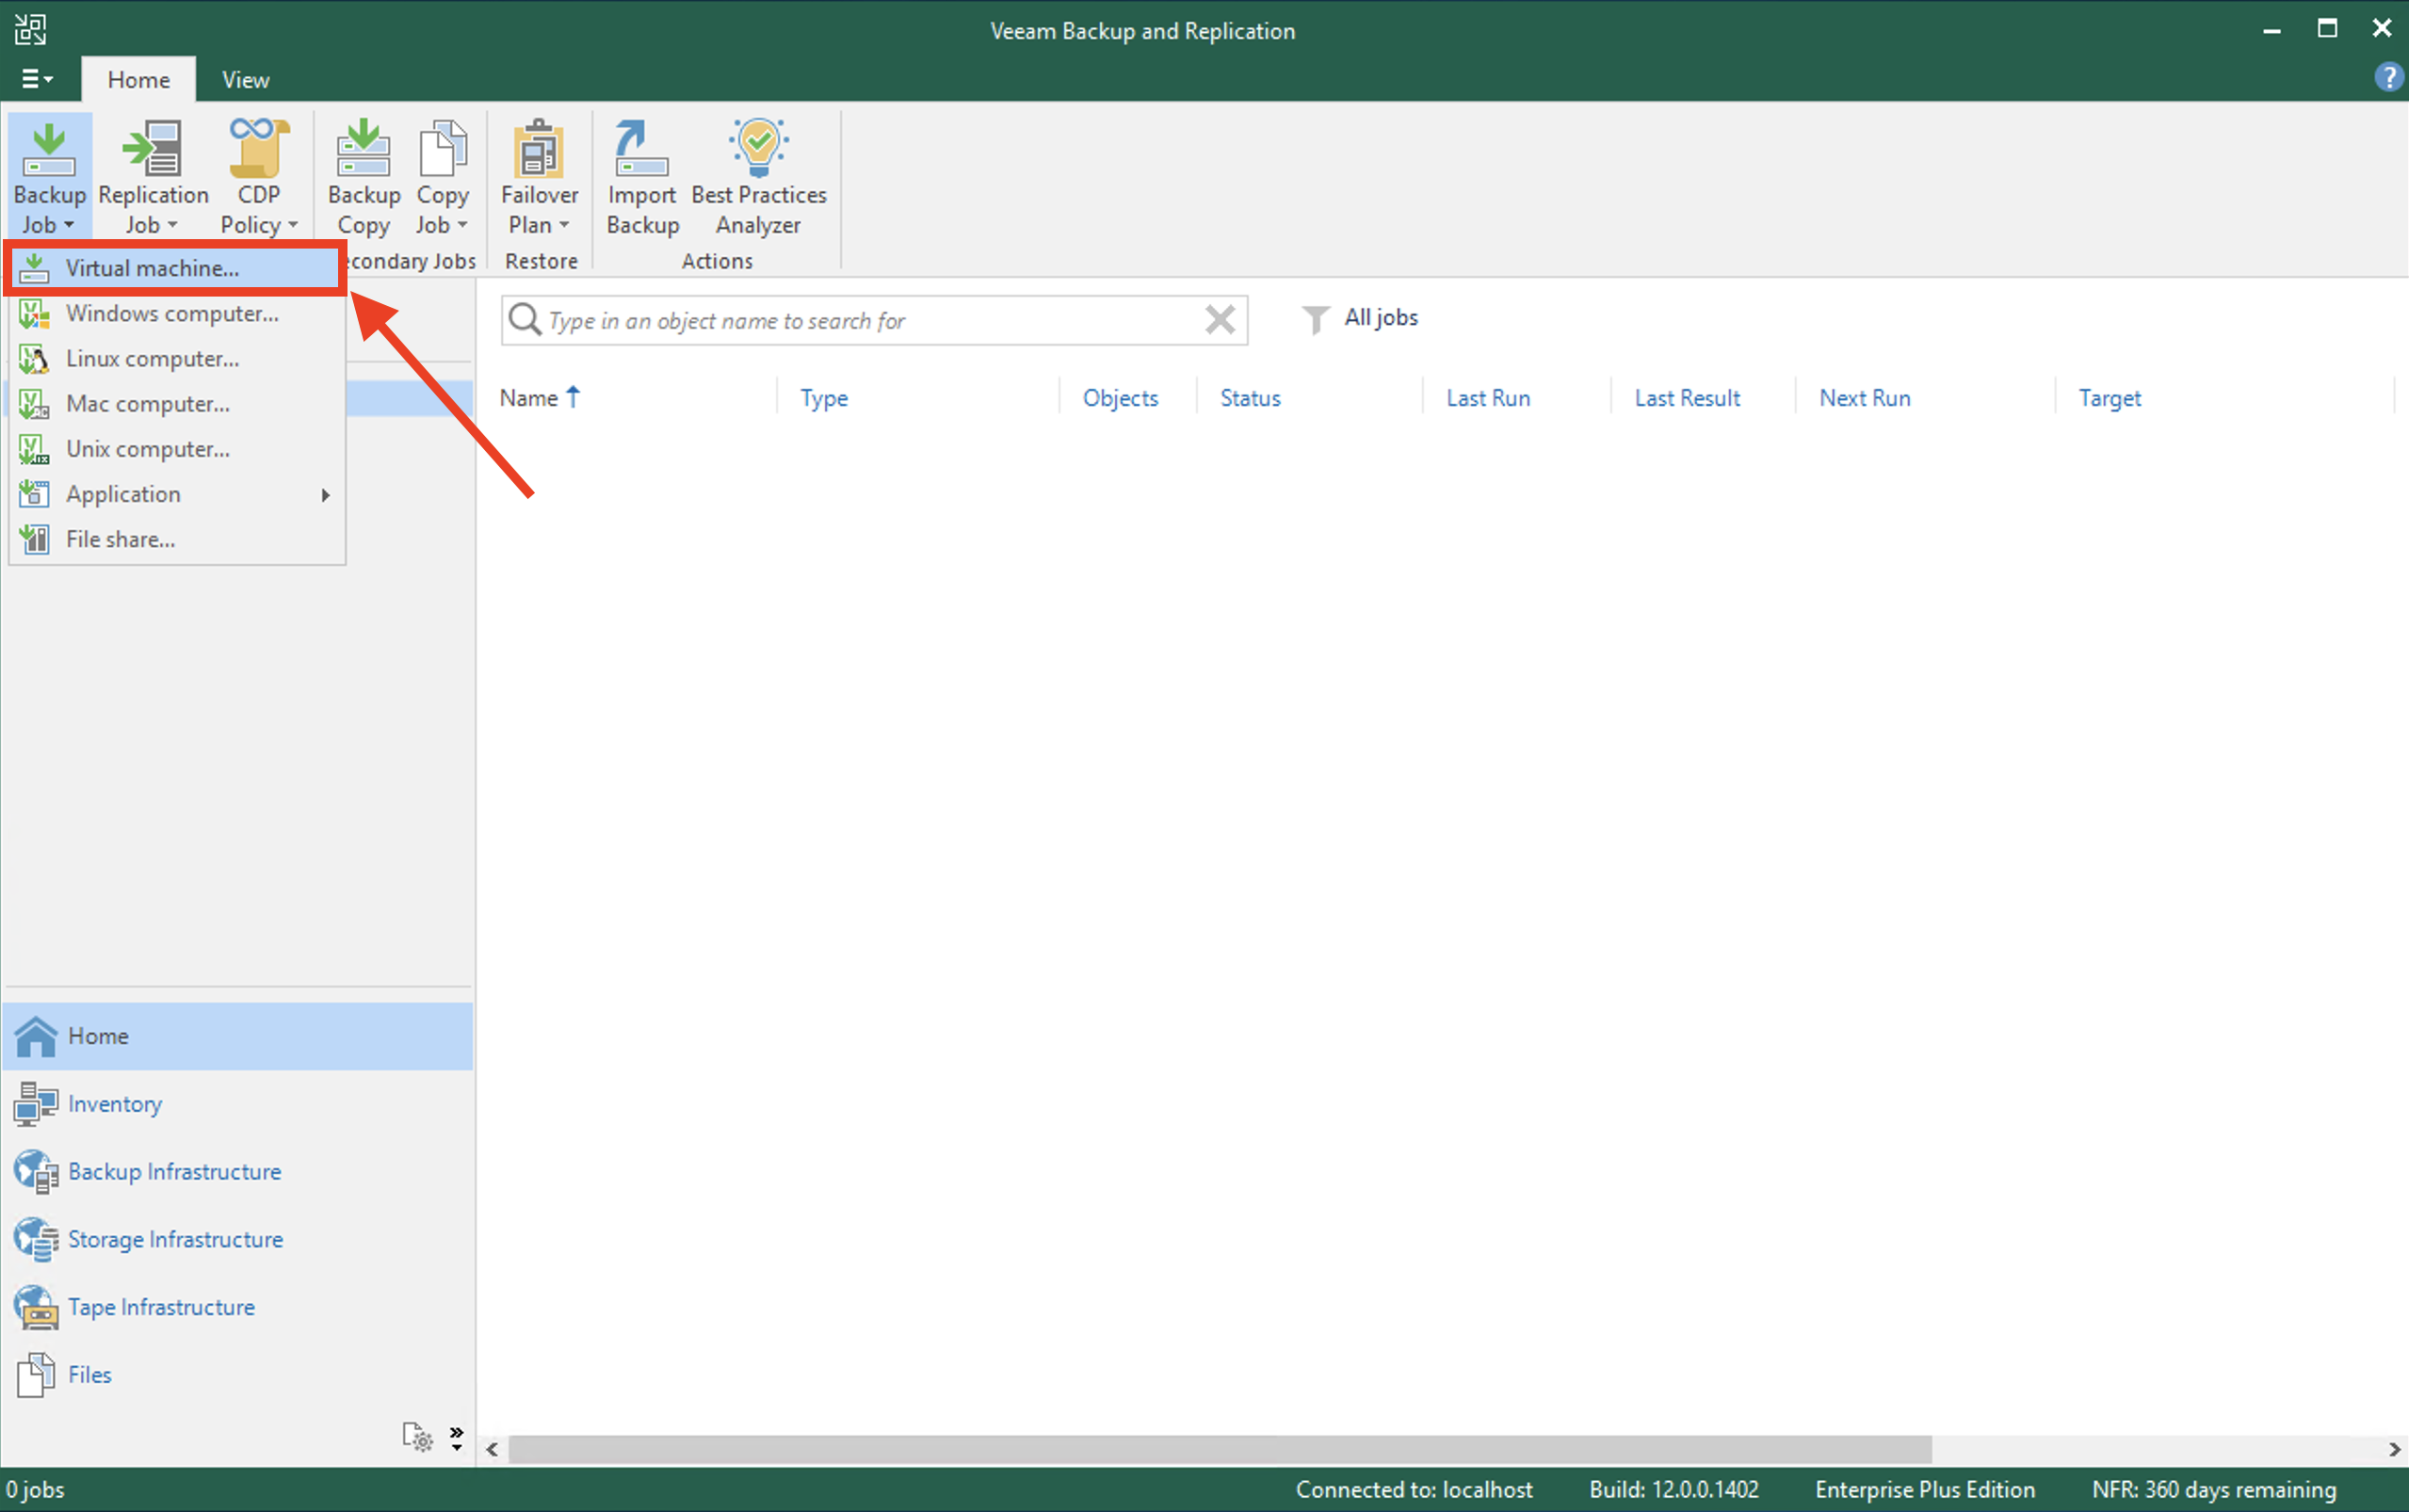Click 'Build: 12.0.0.1402' status text

[1674, 1489]
